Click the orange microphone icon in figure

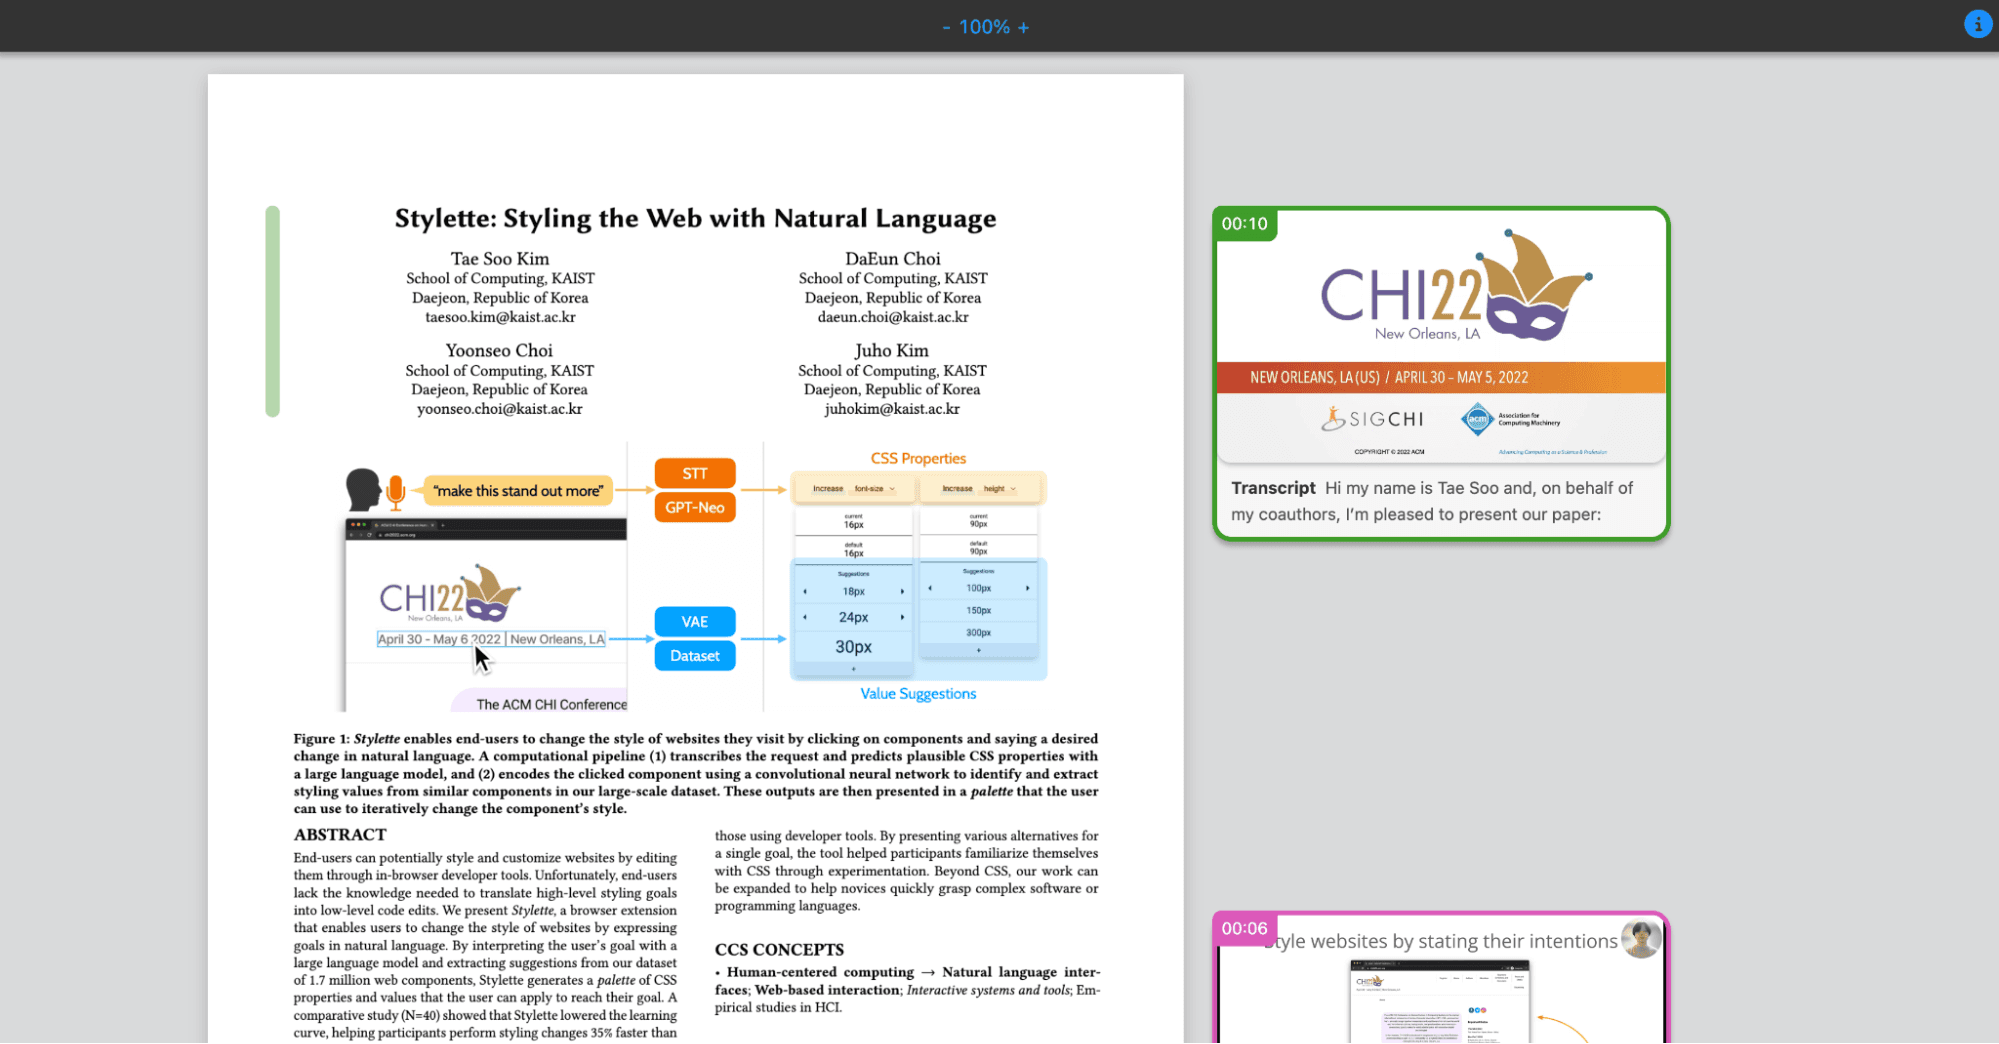pyautogui.click(x=396, y=491)
